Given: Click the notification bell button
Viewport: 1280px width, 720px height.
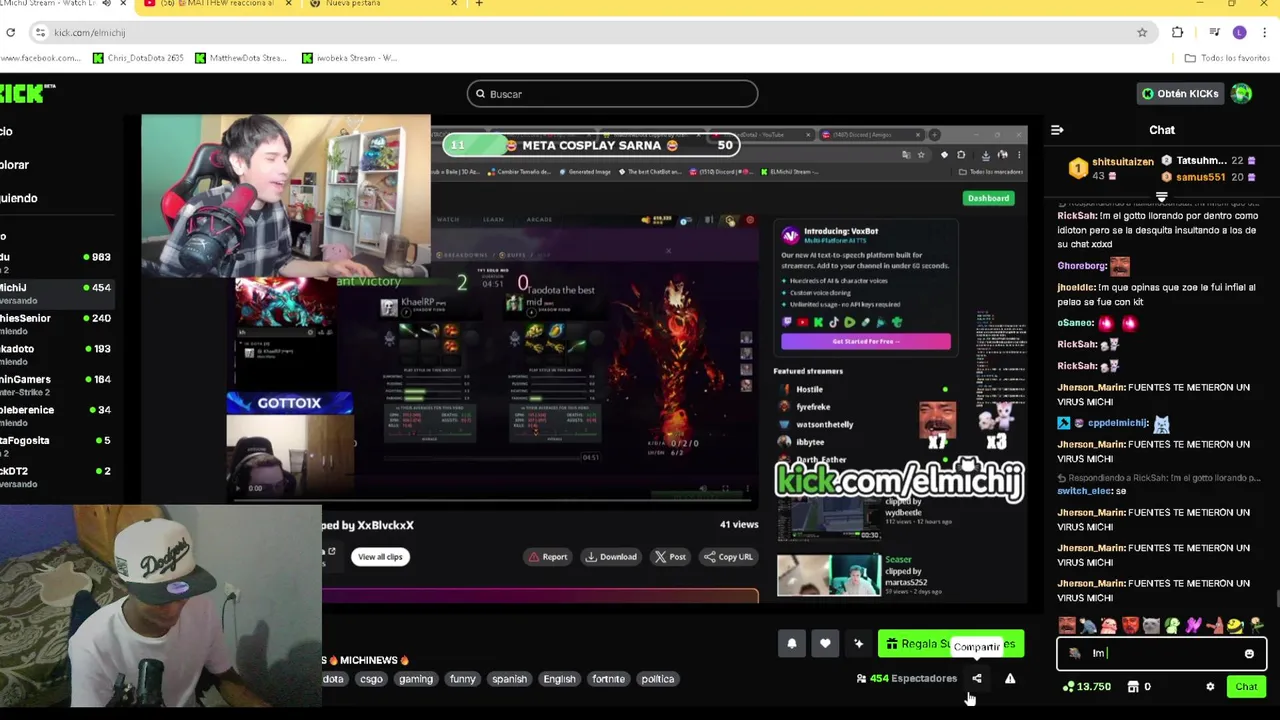Looking at the screenshot, I should tap(792, 644).
